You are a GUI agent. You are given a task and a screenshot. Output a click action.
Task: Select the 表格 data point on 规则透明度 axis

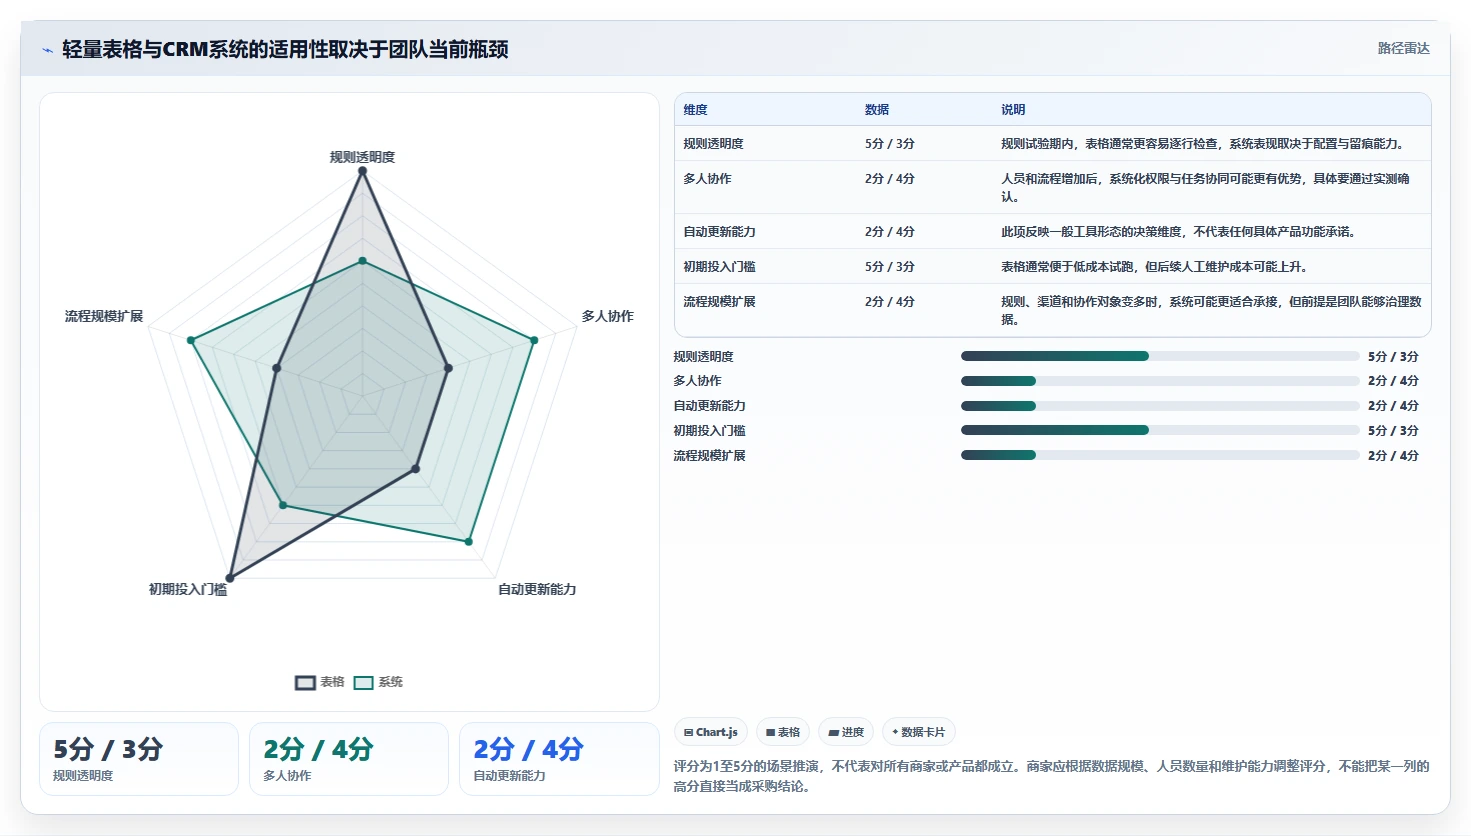click(x=362, y=171)
